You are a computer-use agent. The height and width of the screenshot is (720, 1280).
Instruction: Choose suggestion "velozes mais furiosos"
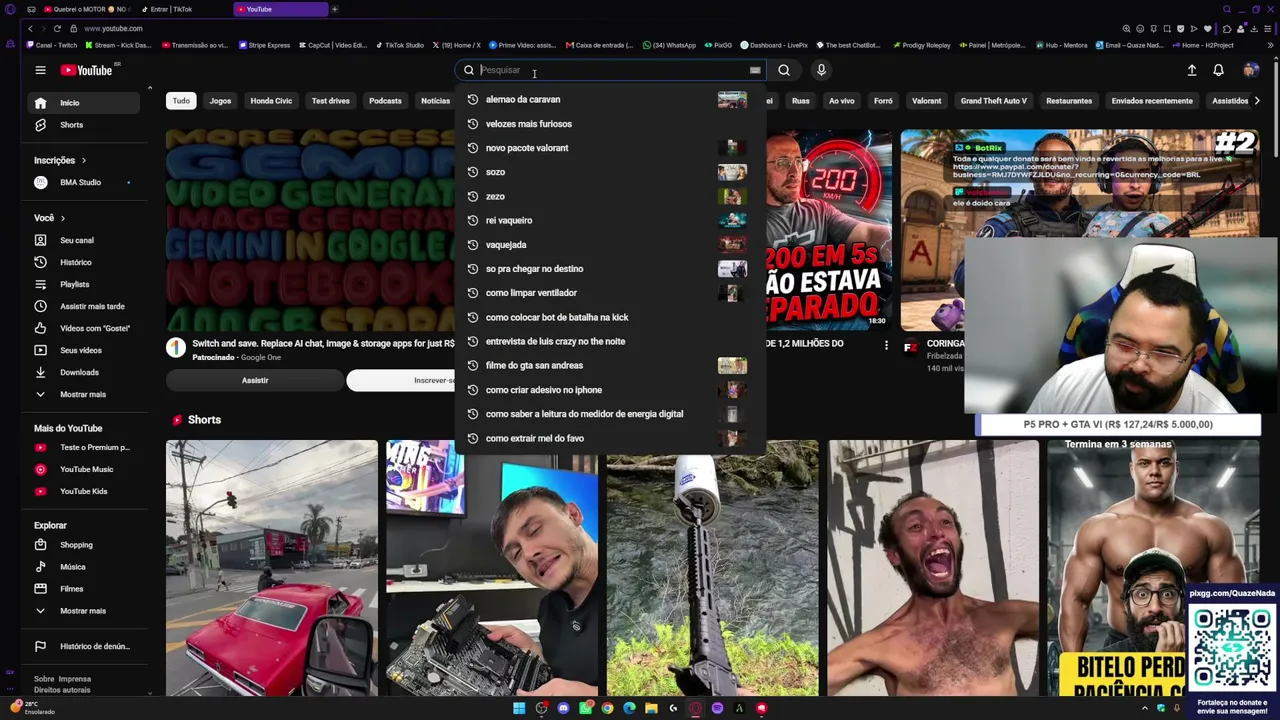click(x=610, y=124)
